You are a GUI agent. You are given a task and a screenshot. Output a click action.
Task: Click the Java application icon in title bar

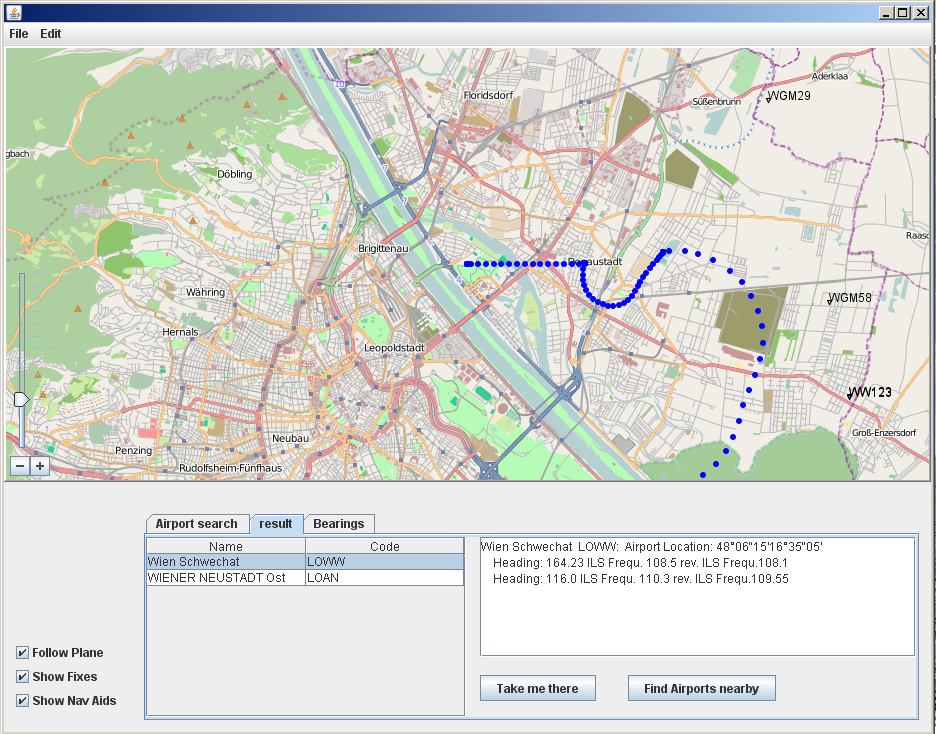point(12,12)
